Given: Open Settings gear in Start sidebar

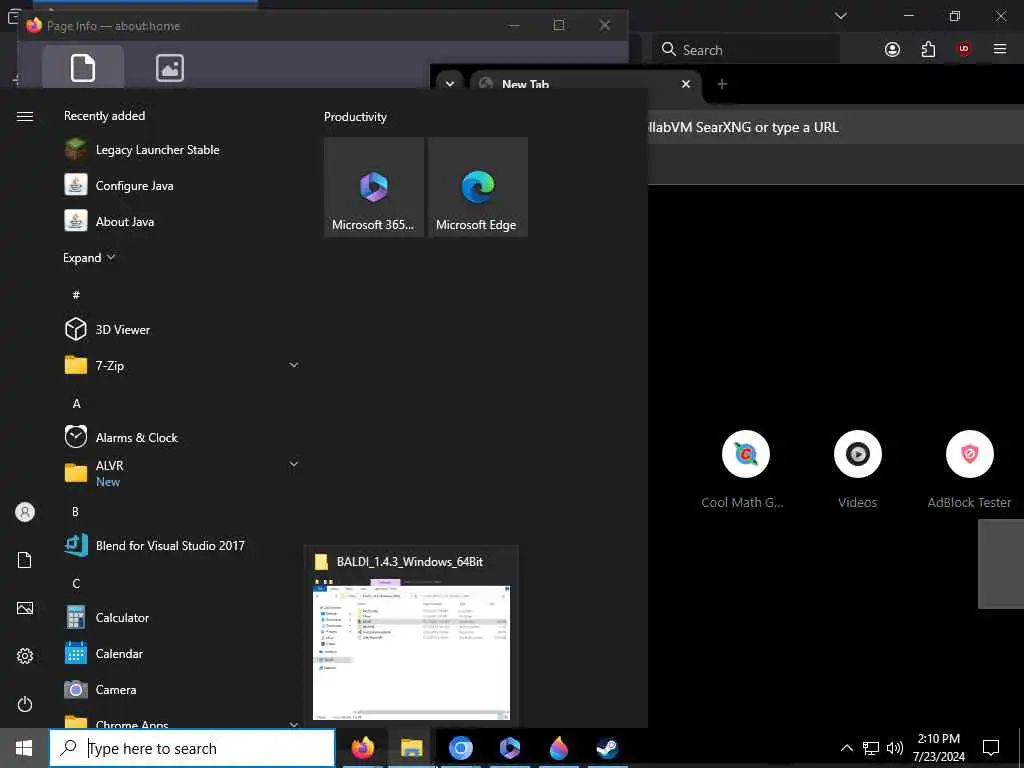Looking at the screenshot, I should pos(25,656).
